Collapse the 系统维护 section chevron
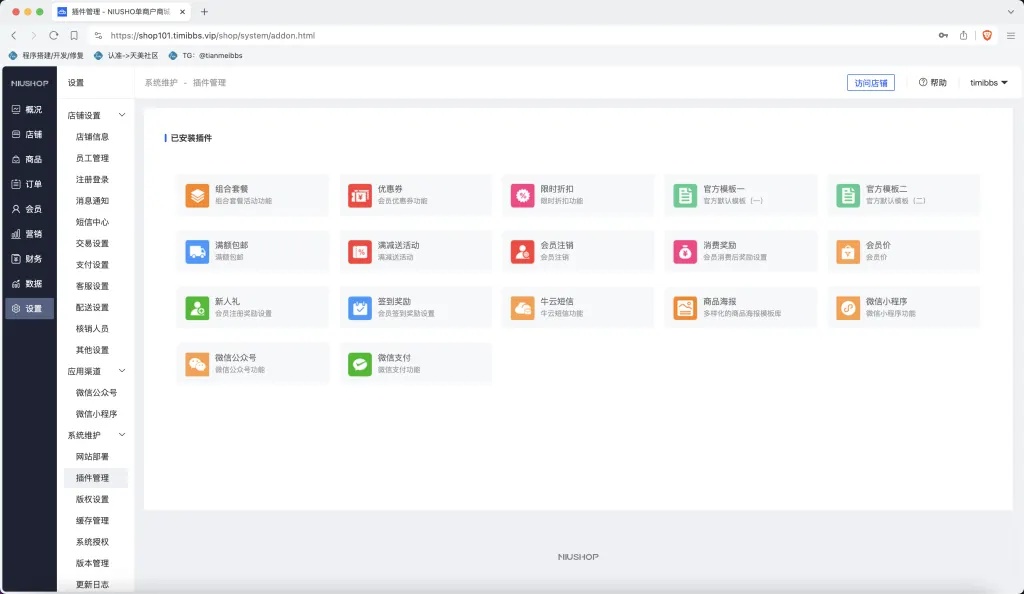Image resolution: width=1024 pixels, height=594 pixels. click(121, 435)
